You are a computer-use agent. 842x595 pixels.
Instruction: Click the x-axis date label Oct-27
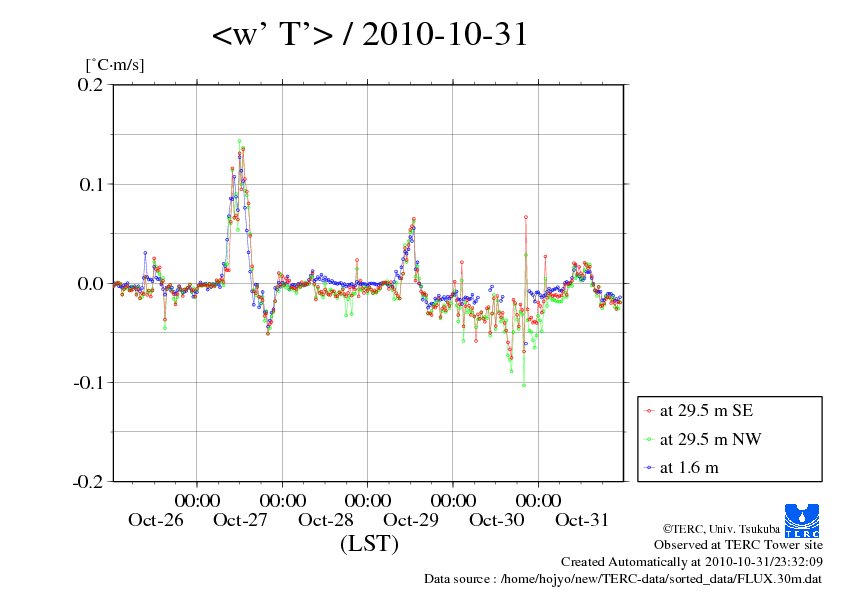240,520
